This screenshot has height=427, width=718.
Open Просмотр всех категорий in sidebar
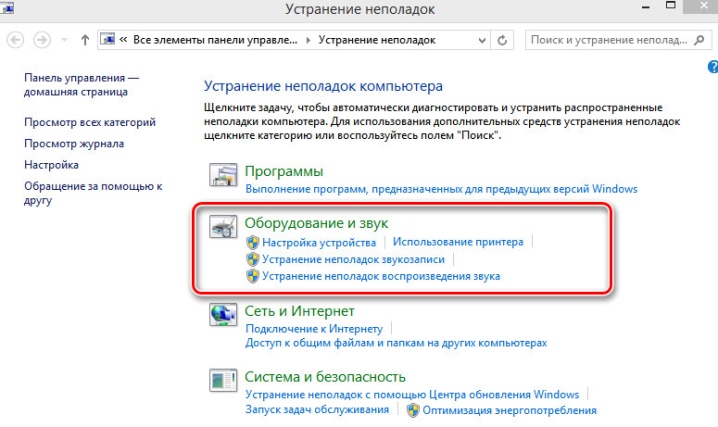pos(90,122)
